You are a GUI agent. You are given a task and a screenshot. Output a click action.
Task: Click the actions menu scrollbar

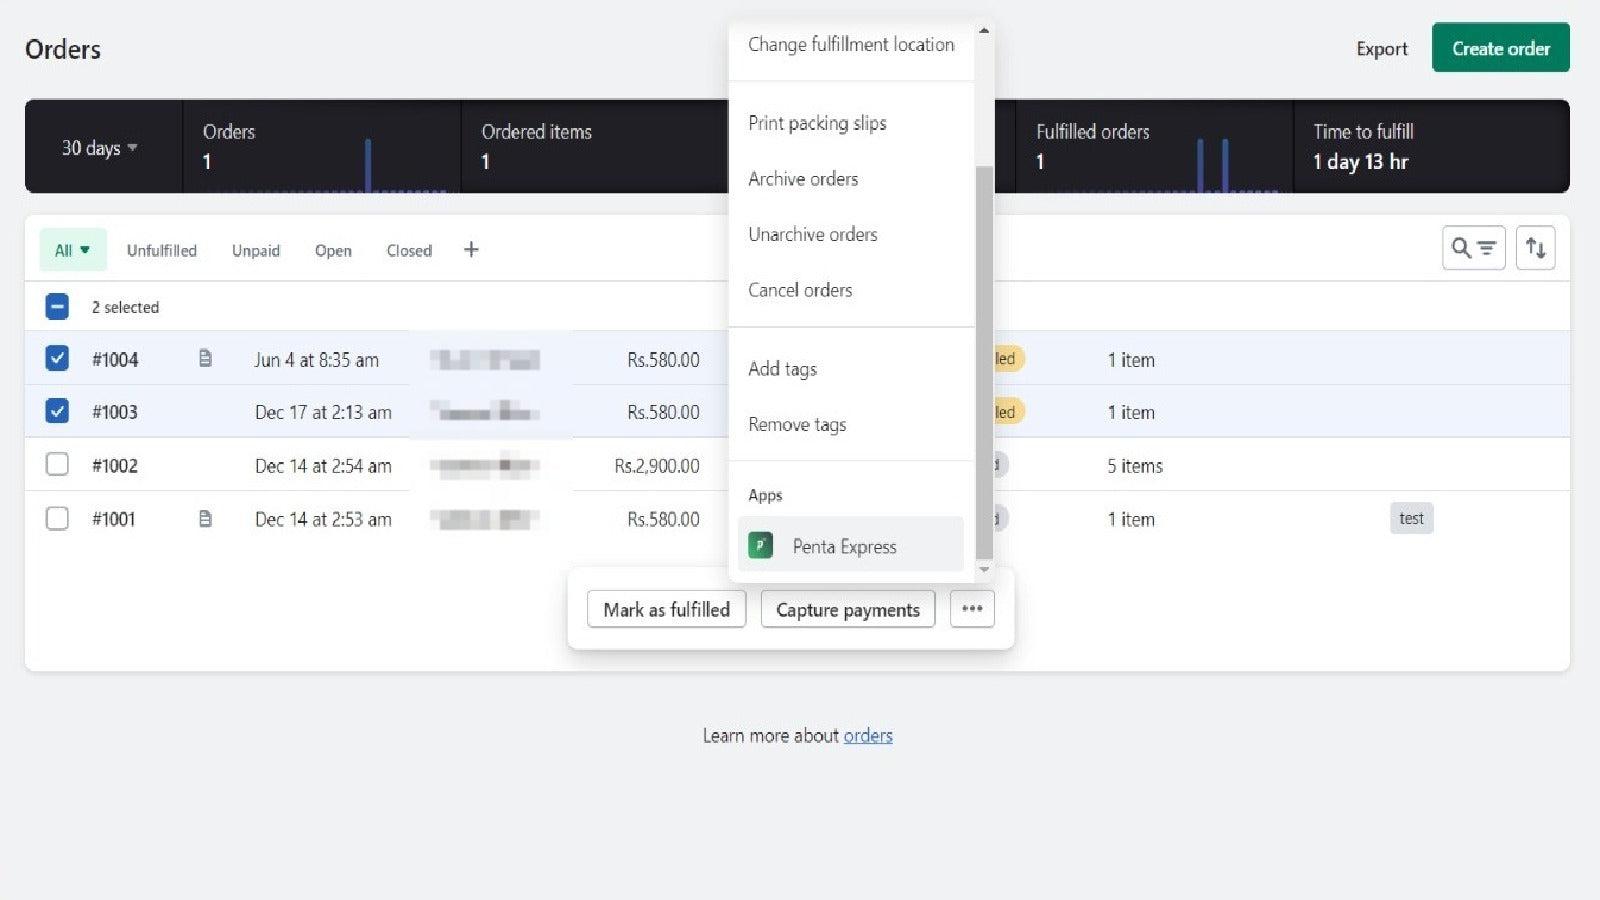coord(984,360)
